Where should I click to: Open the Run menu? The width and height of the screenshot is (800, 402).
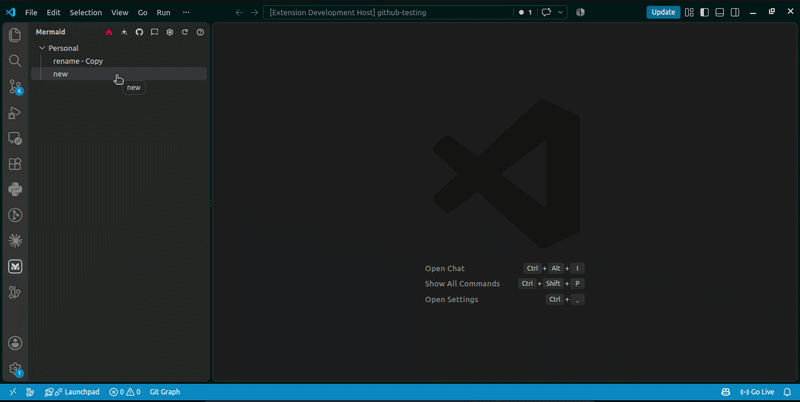163,12
